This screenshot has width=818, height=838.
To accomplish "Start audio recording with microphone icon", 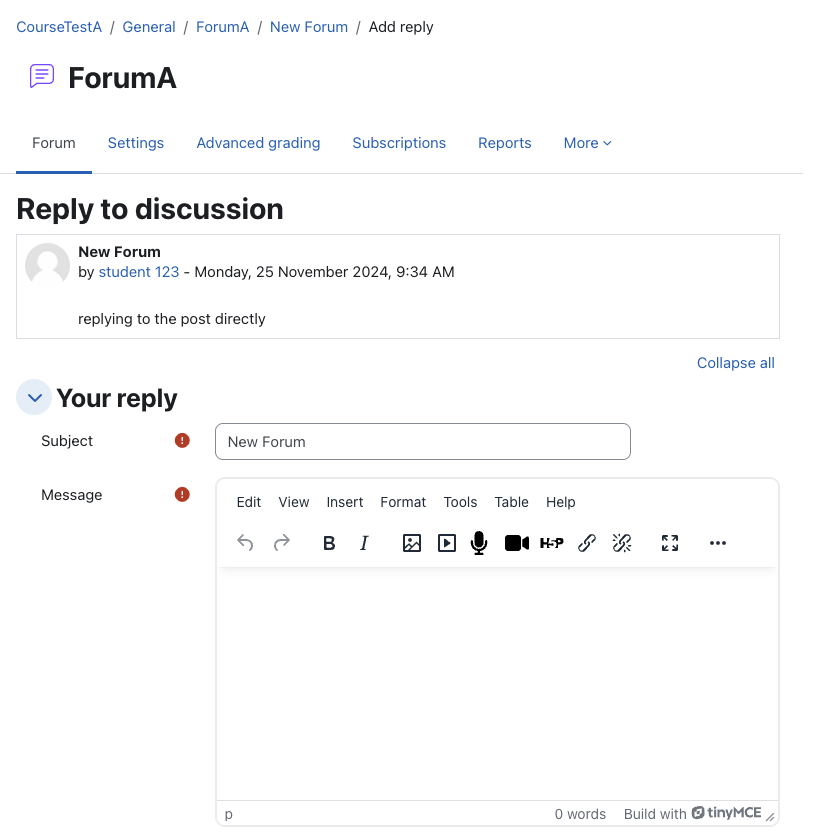I will tap(479, 543).
